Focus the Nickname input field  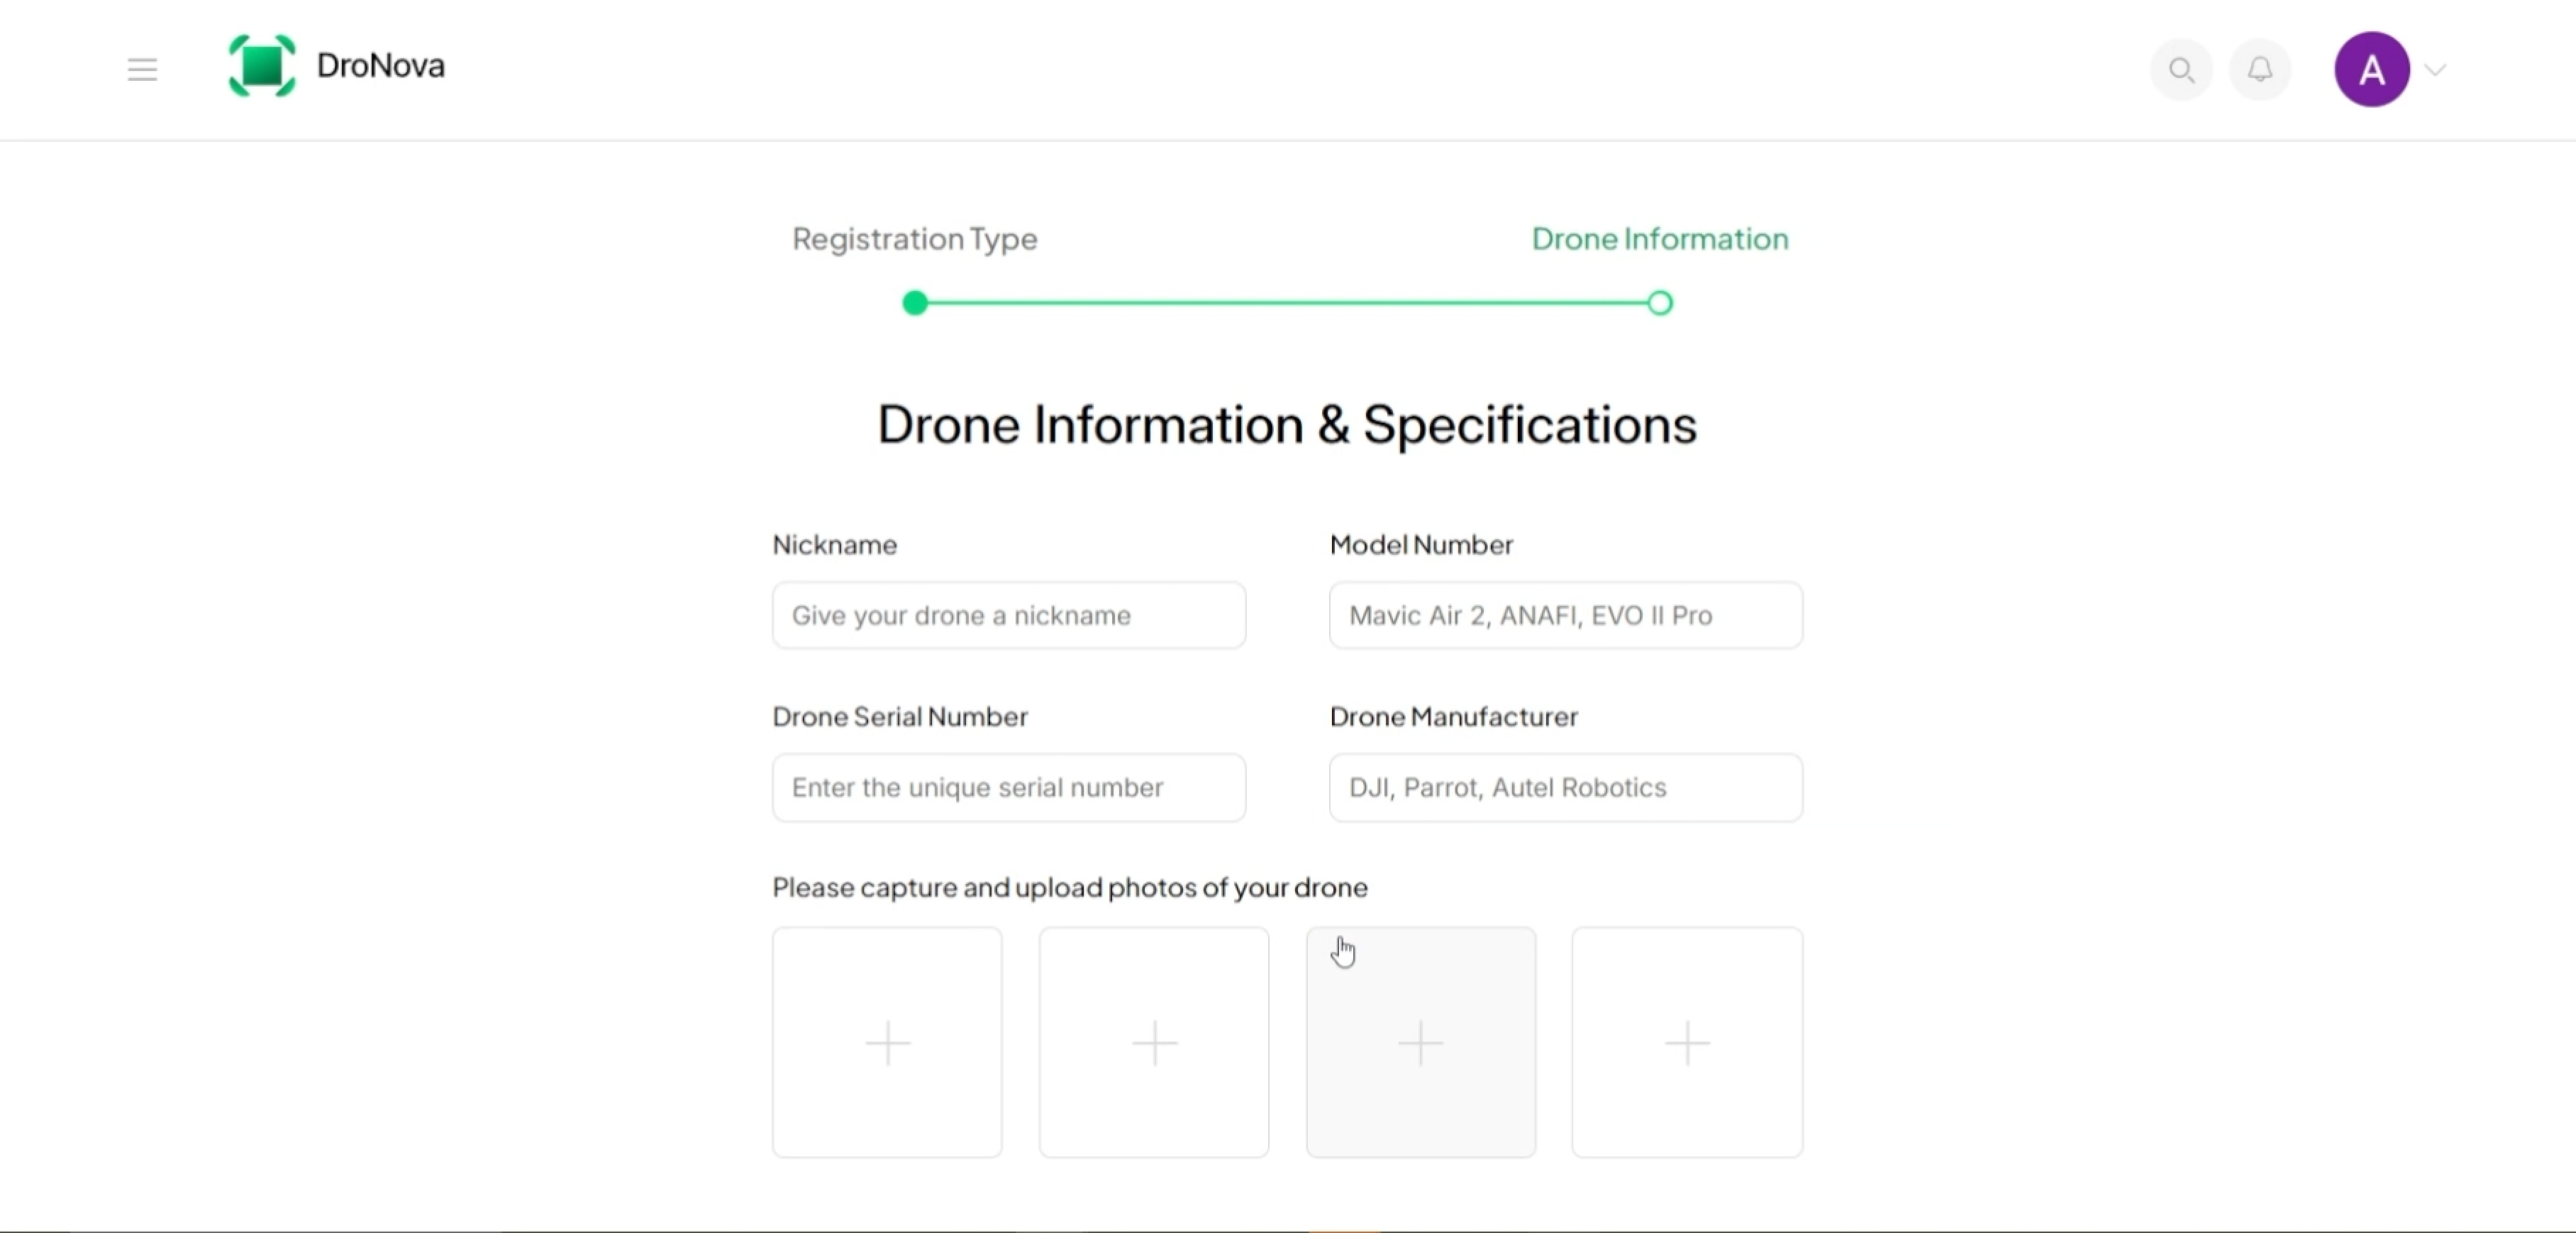1008,615
